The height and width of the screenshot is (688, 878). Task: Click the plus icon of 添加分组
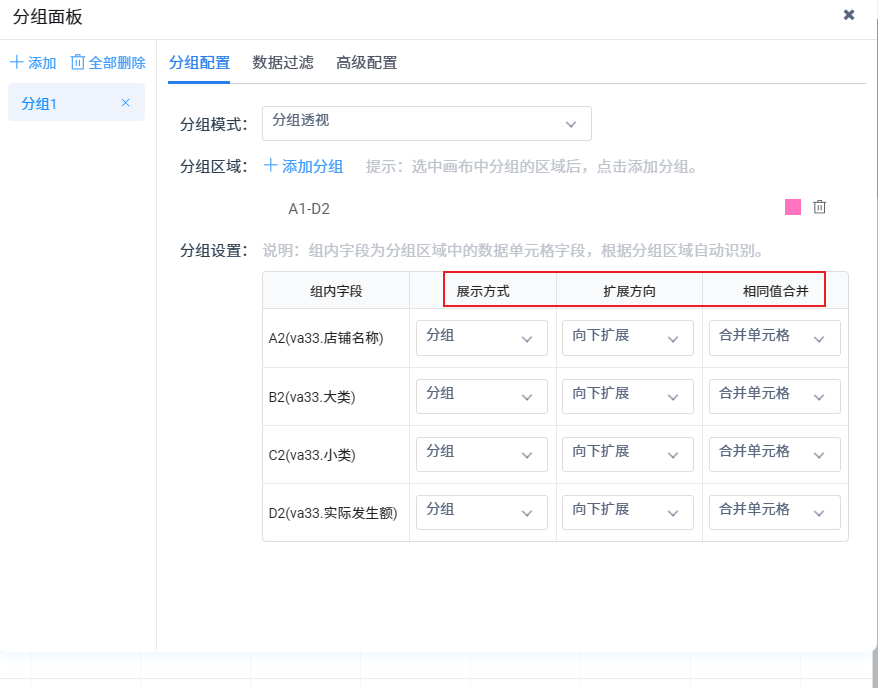[x=271, y=166]
